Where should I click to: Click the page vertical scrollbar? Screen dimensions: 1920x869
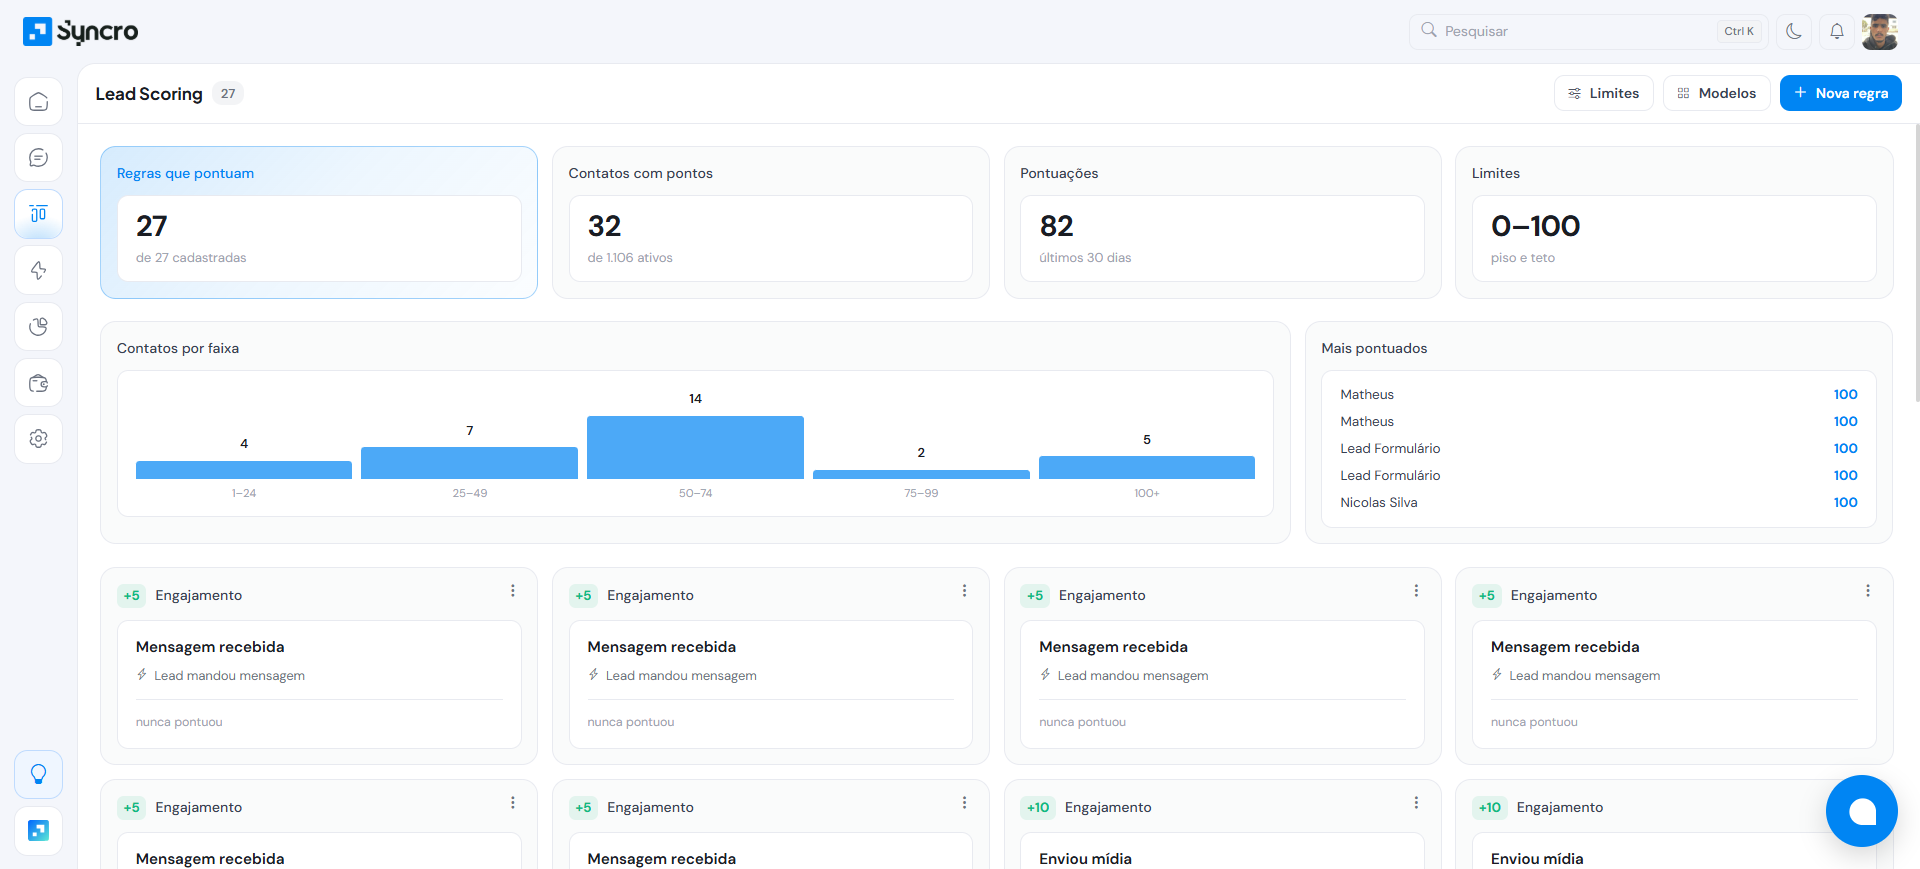[x=1916, y=264]
